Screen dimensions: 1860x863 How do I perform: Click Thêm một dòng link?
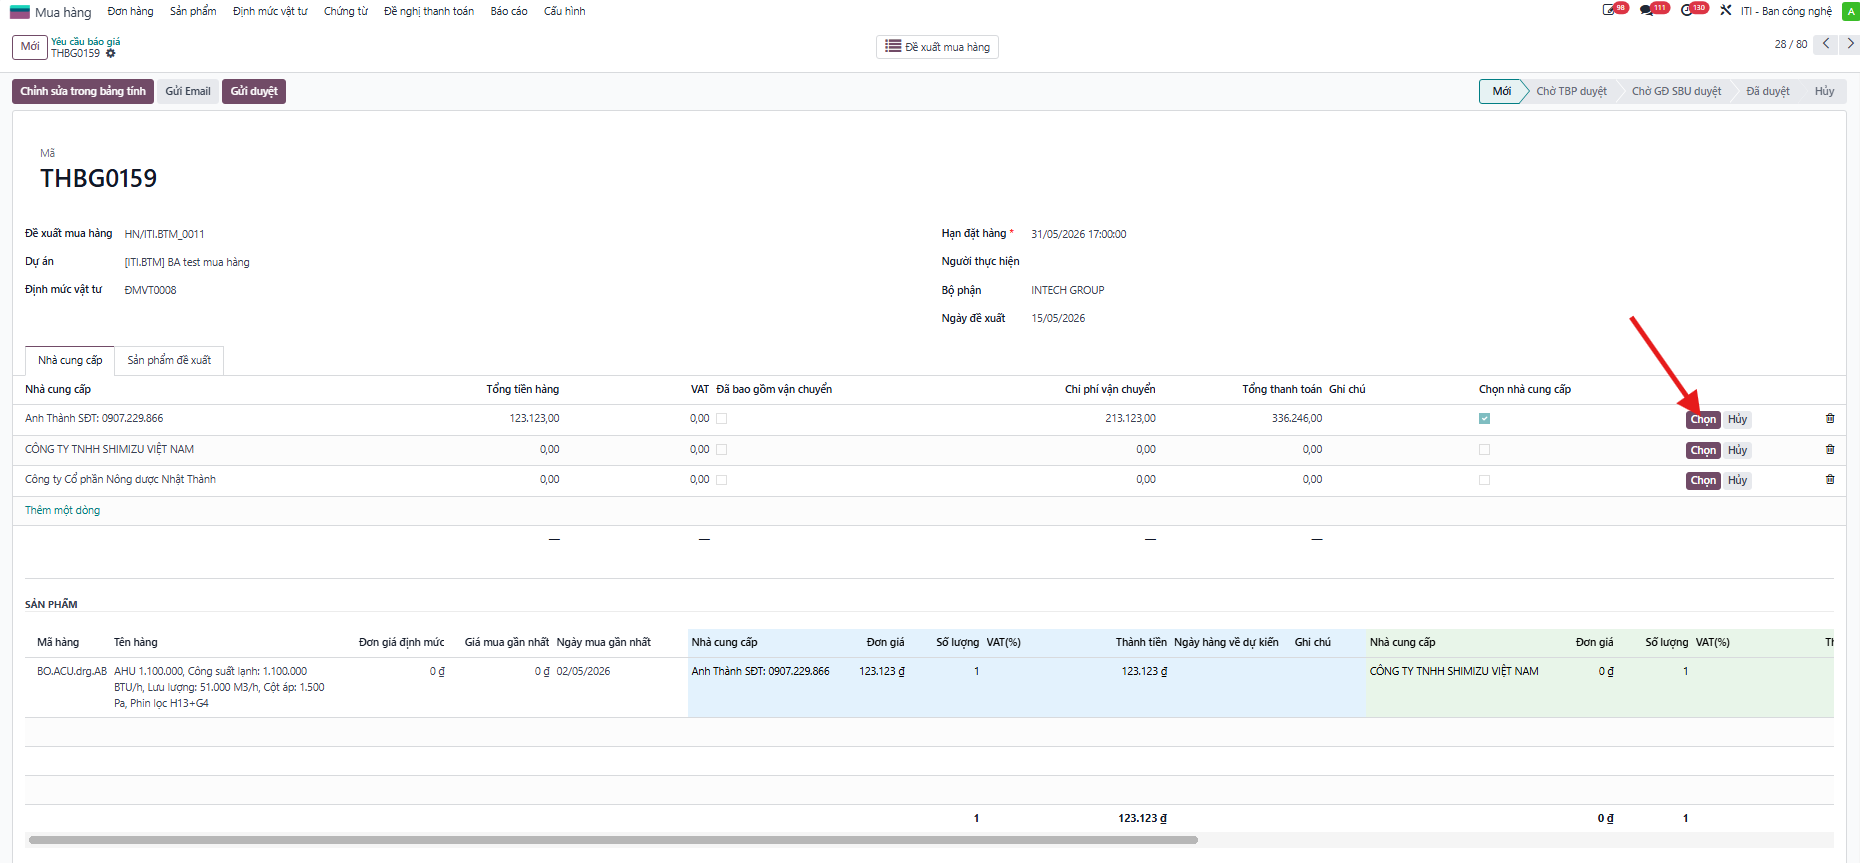pos(62,511)
